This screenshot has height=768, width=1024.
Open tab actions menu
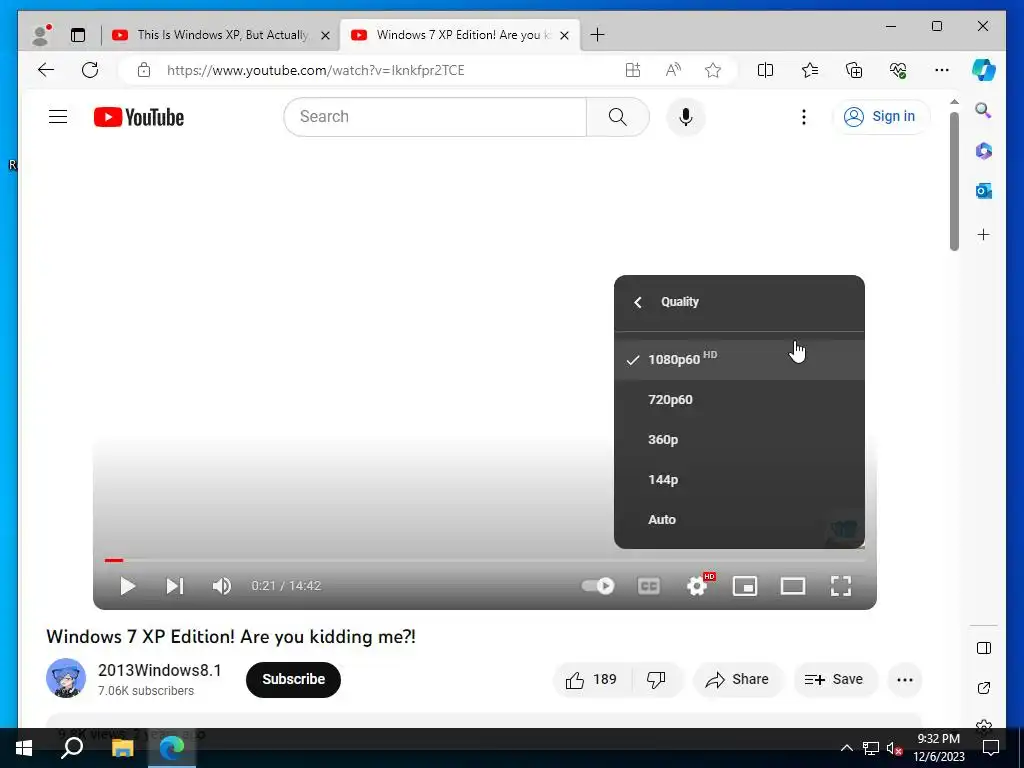point(78,35)
